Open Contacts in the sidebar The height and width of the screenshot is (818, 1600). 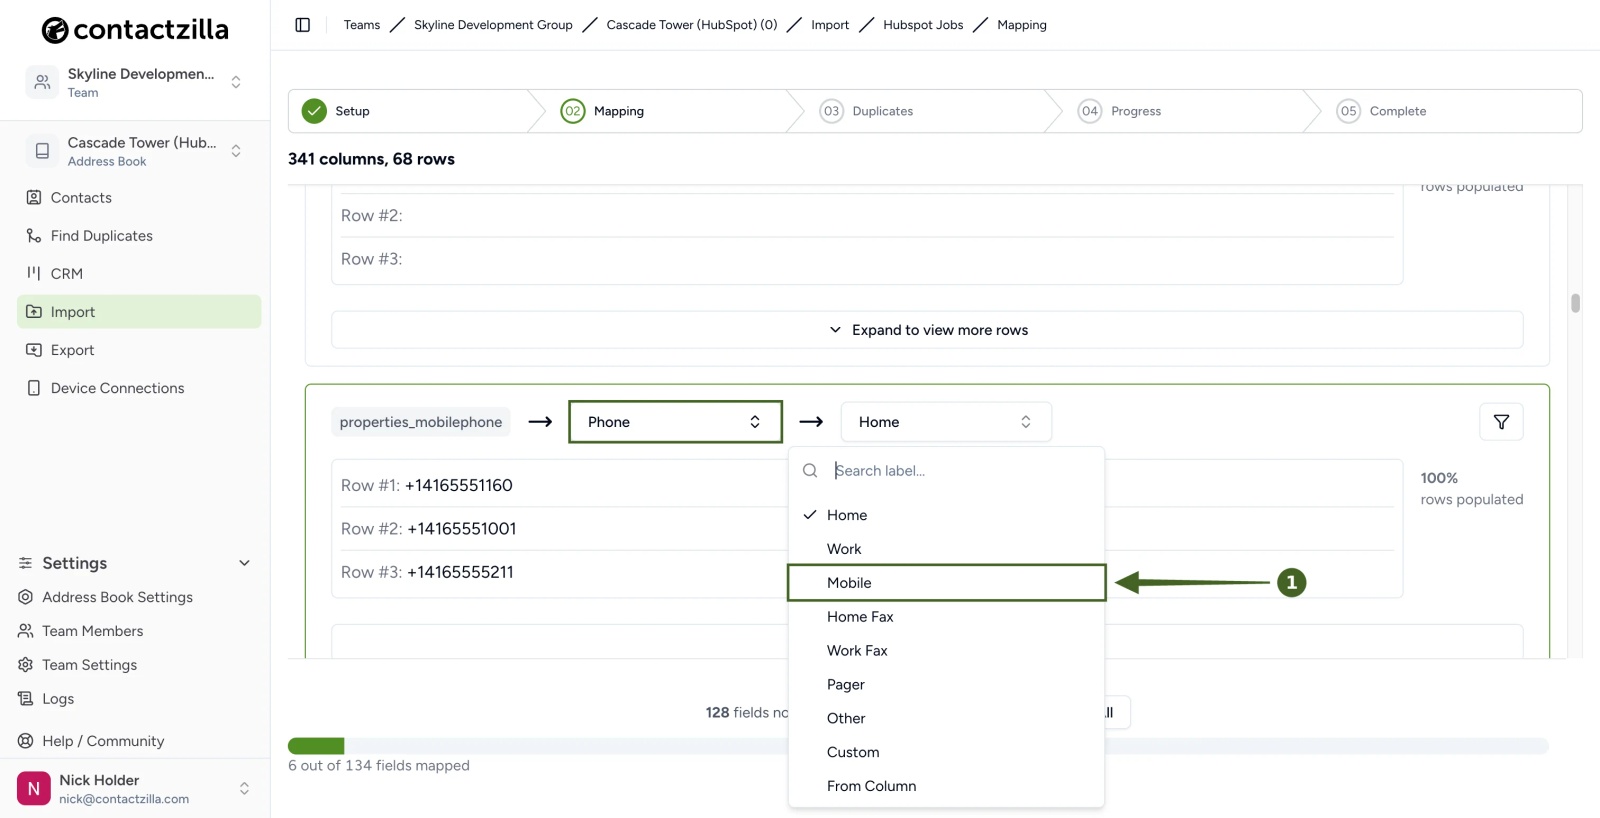[x=139, y=198]
